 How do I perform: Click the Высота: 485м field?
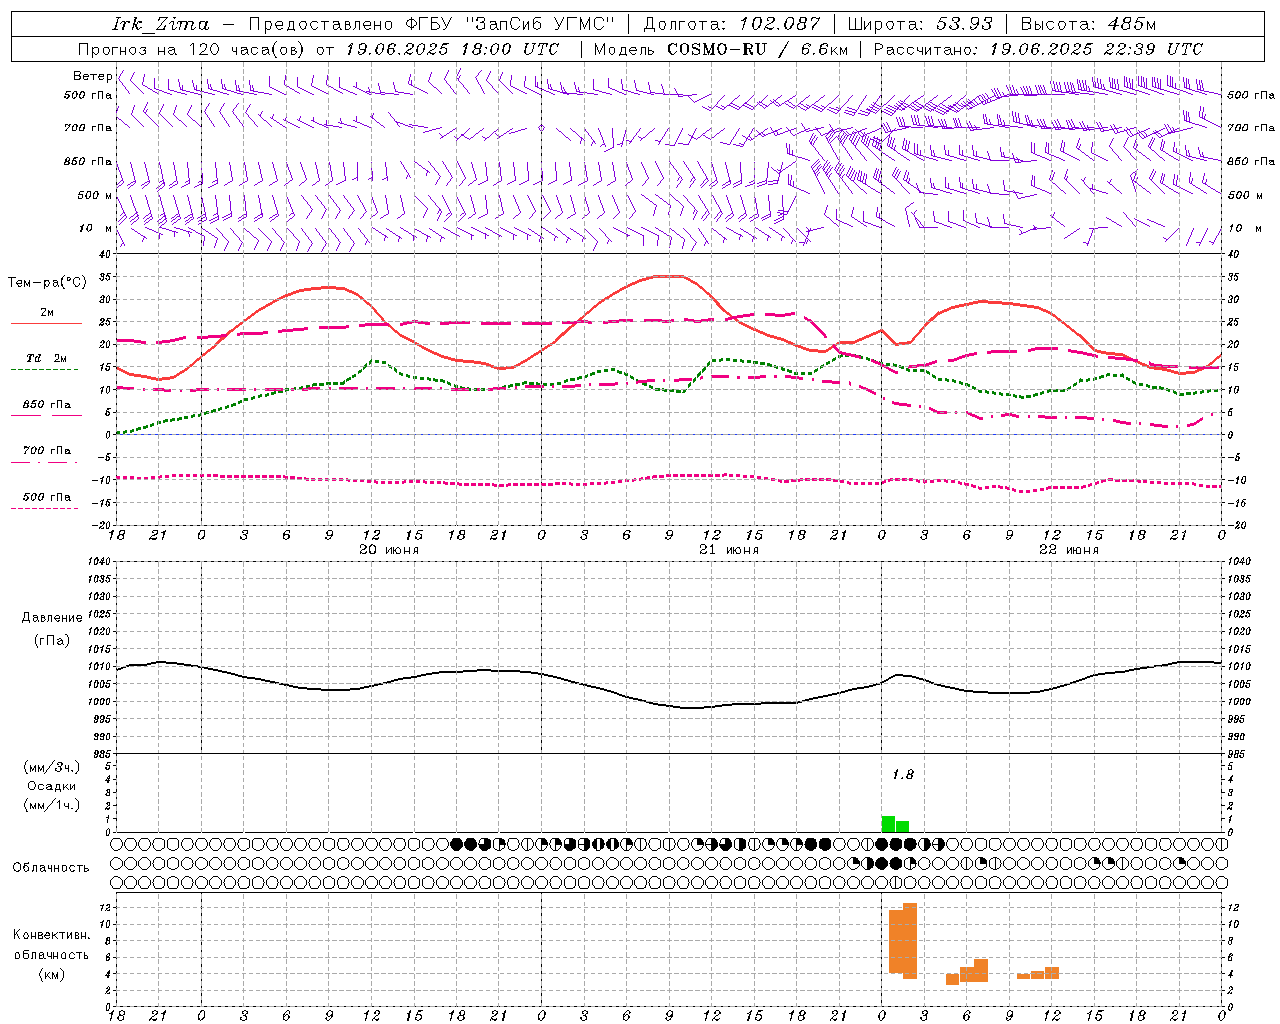point(1088,24)
